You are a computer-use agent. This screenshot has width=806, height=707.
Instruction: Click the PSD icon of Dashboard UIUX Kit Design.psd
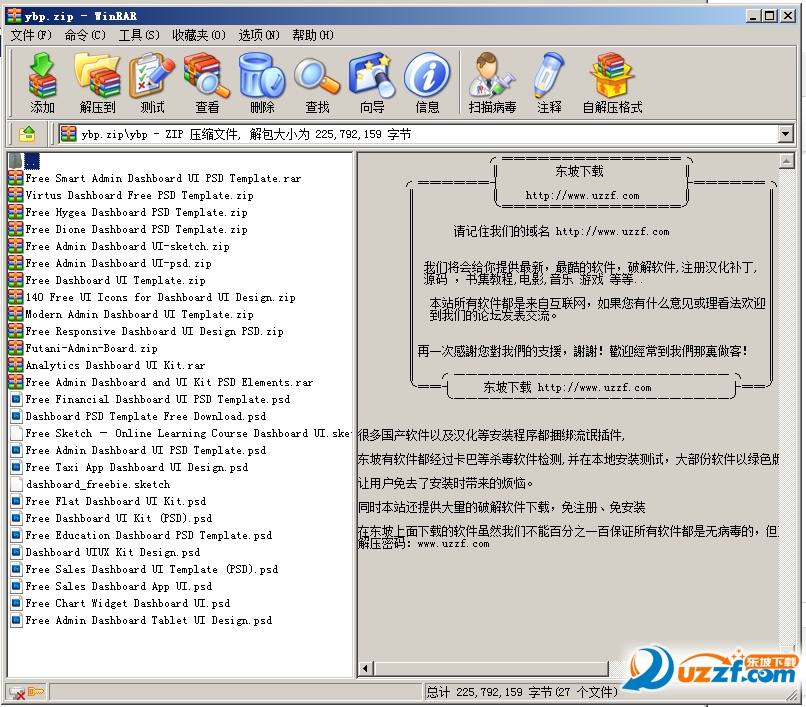16,552
